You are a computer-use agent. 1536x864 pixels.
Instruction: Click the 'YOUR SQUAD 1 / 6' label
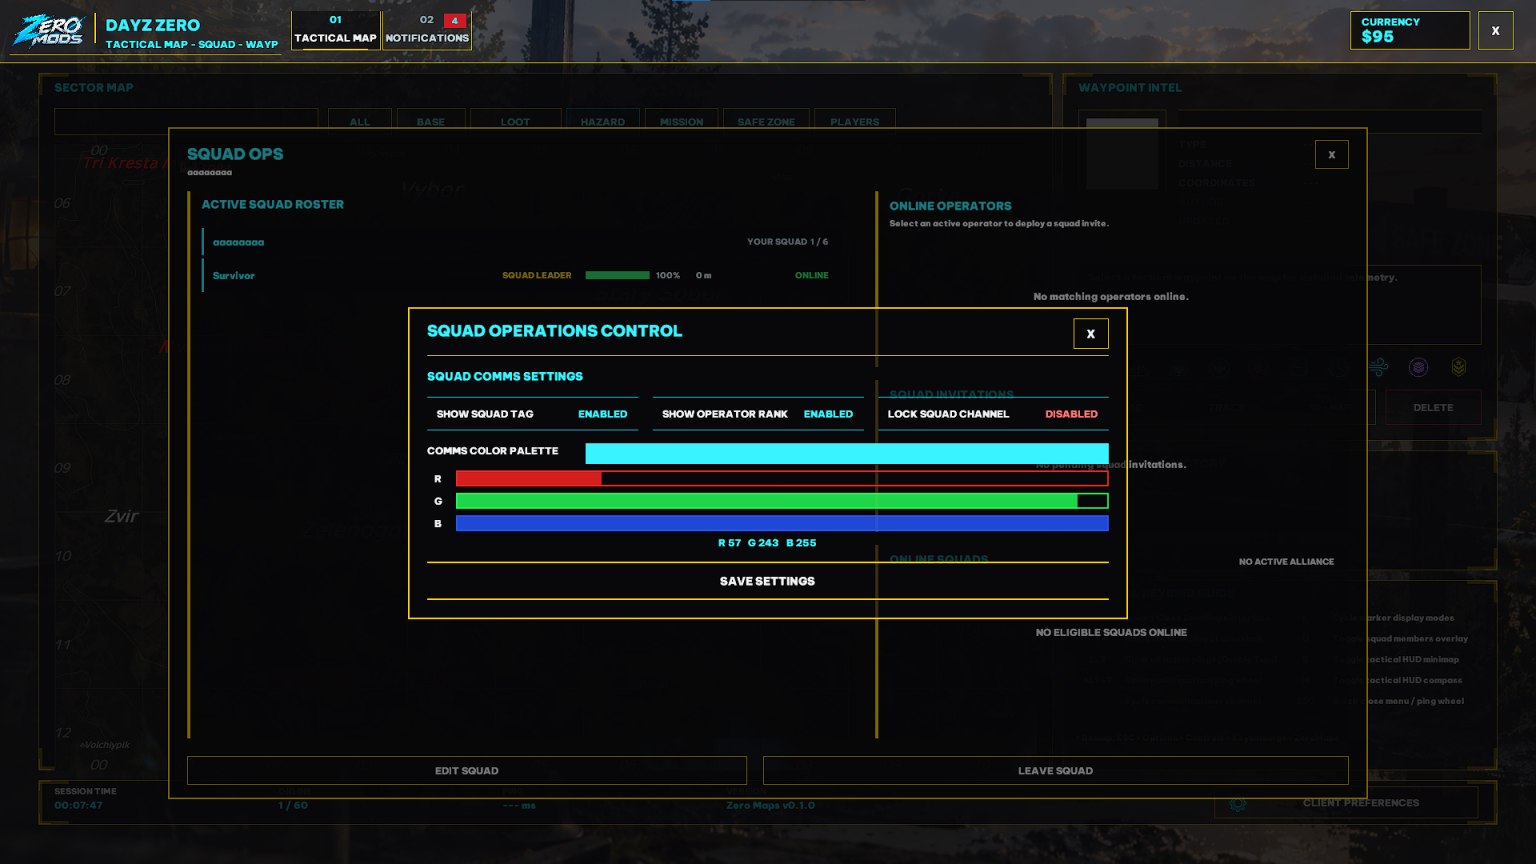point(787,242)
